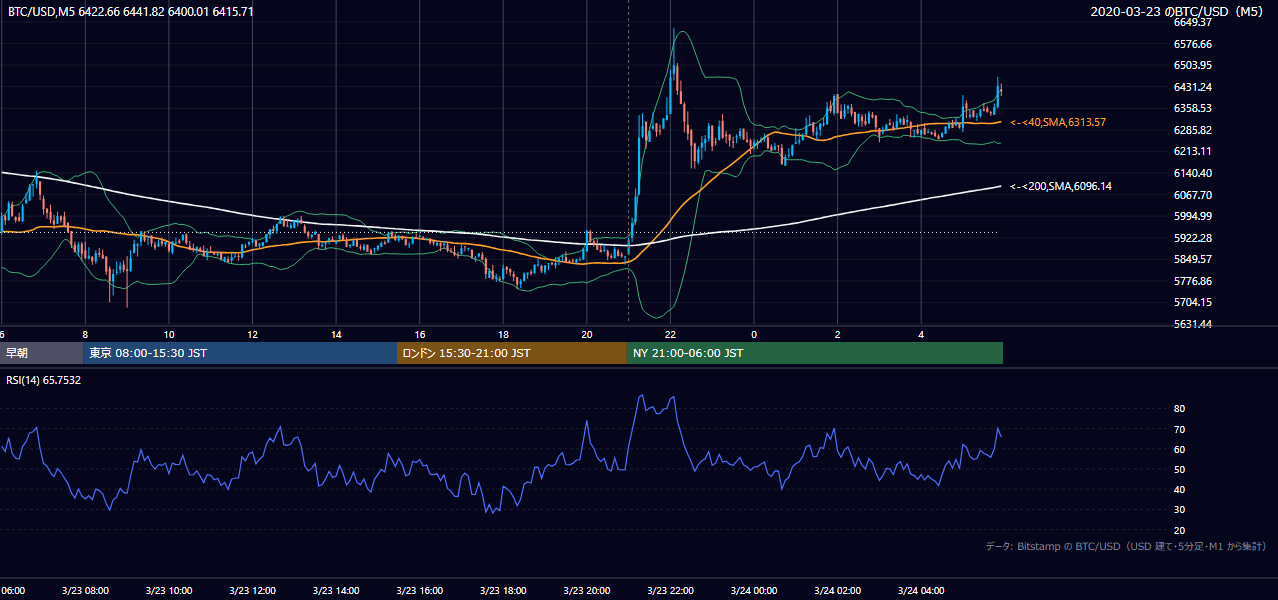Click the RSI scale value 70
1278x600 pixels.
(1180, 429)
